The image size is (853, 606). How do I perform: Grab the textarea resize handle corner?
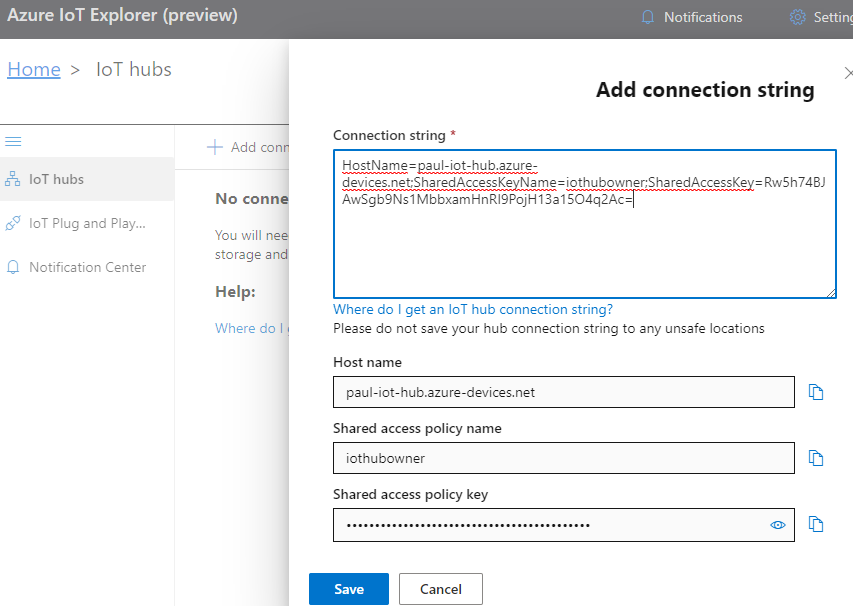click(x=831, y=293)
